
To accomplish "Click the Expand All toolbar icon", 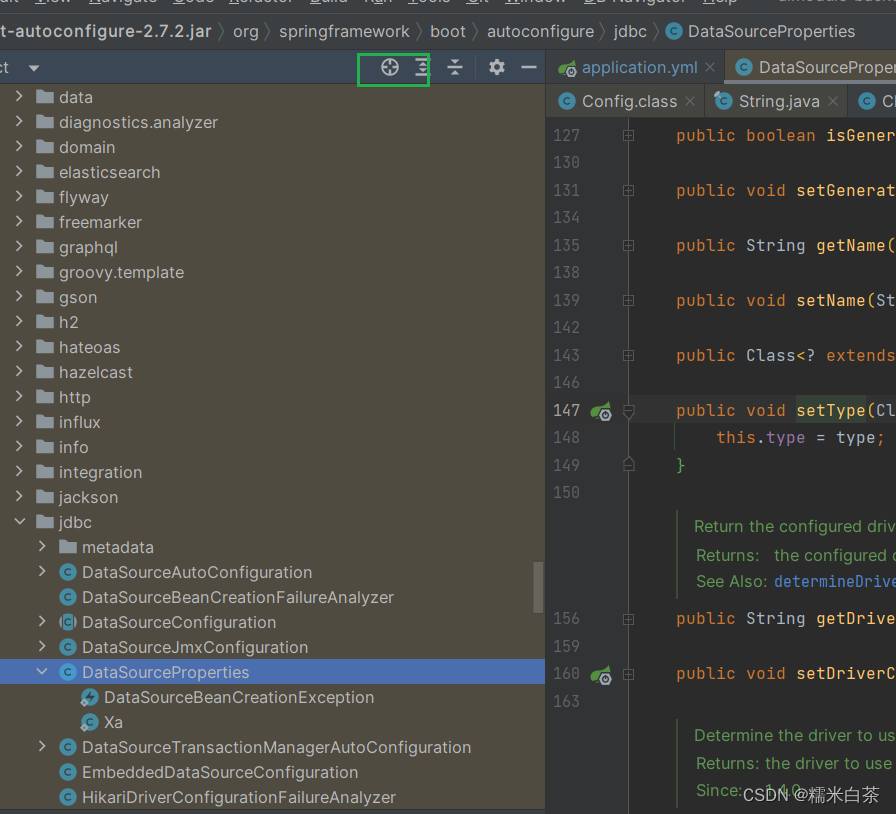I will (x=422, y=67).
